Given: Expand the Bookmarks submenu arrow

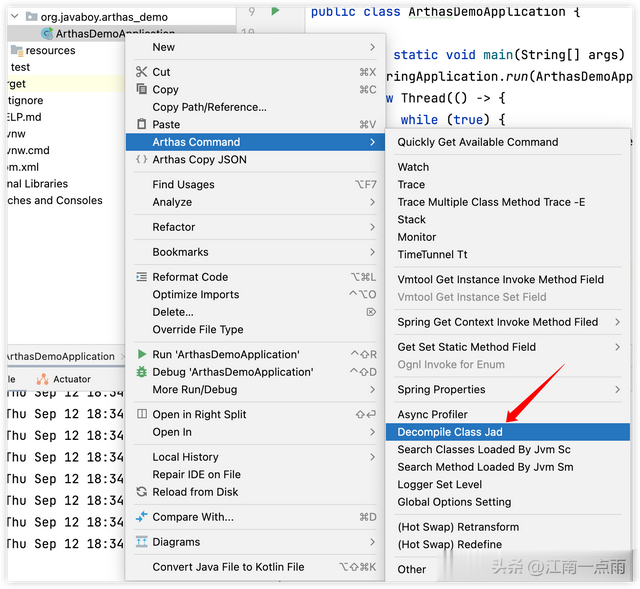Looking at the screenshot, I should point(372,252).
